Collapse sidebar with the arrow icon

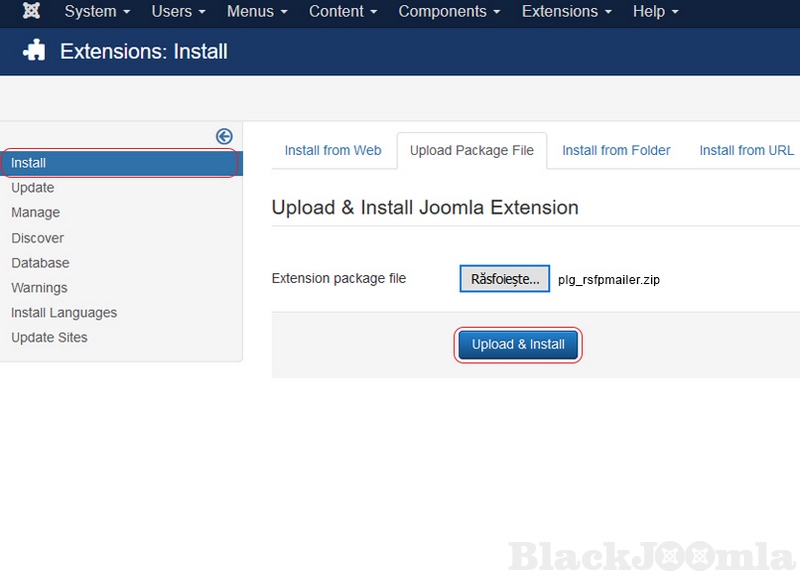click(x=224, y=137)
